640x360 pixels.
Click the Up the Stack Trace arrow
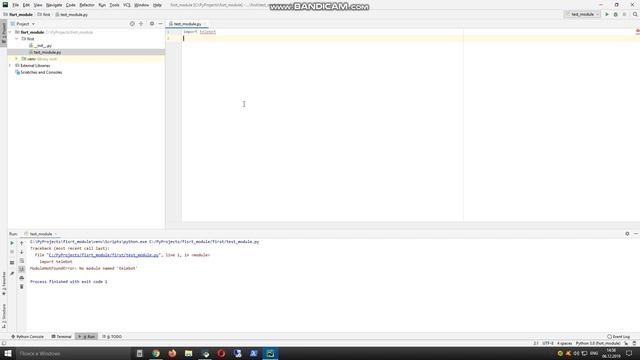click(22, 243)
